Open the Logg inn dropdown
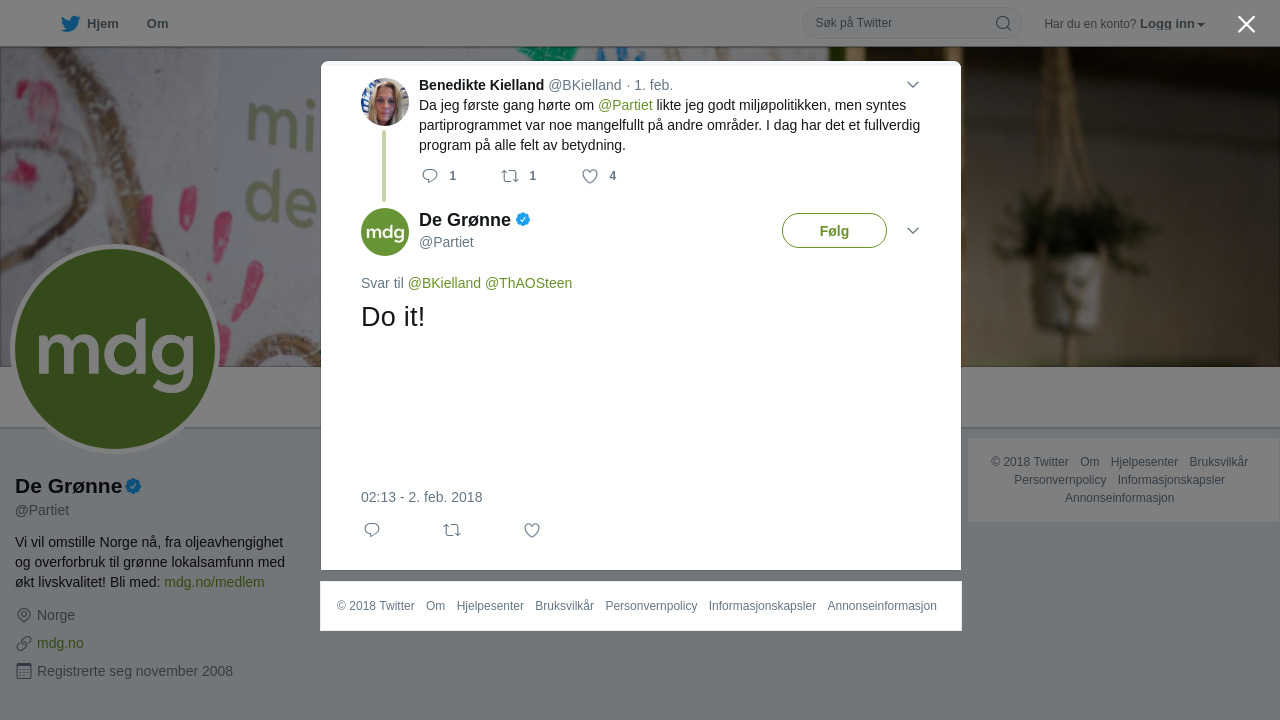The width and height of the screenshot is (1280, 720). pyautogui.click(x=1172, y=24)
